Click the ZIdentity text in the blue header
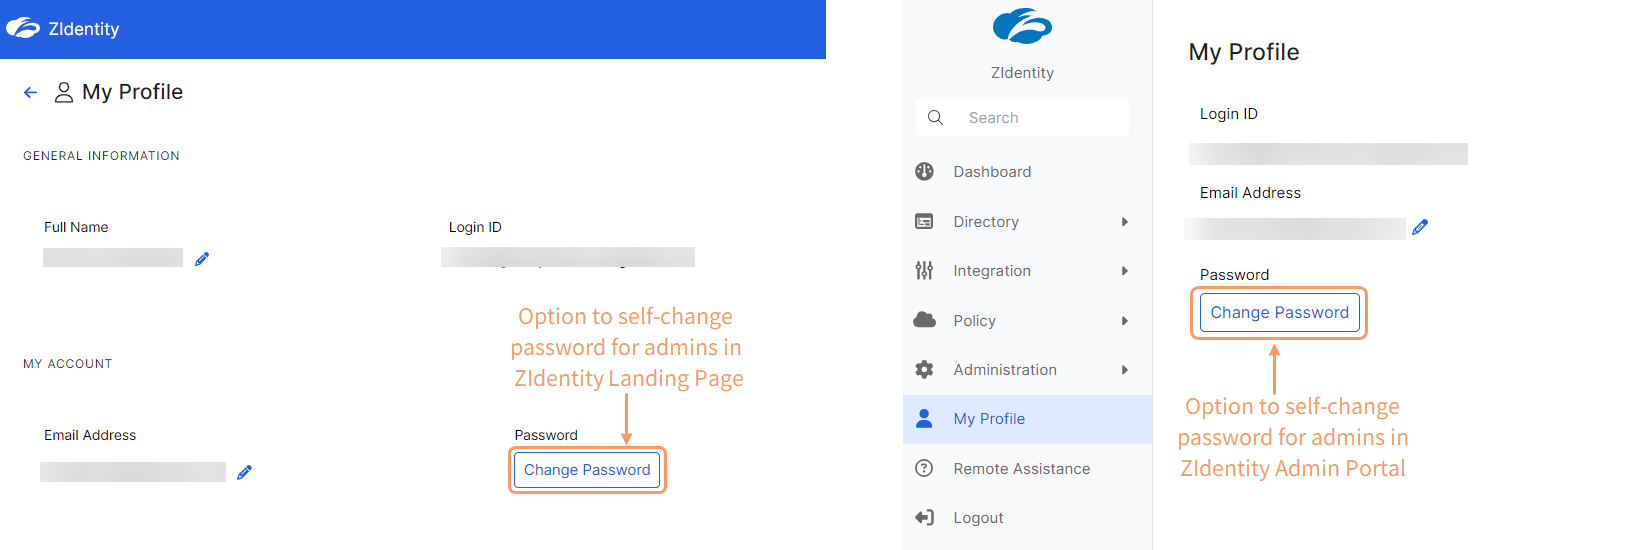 [84, 29]
